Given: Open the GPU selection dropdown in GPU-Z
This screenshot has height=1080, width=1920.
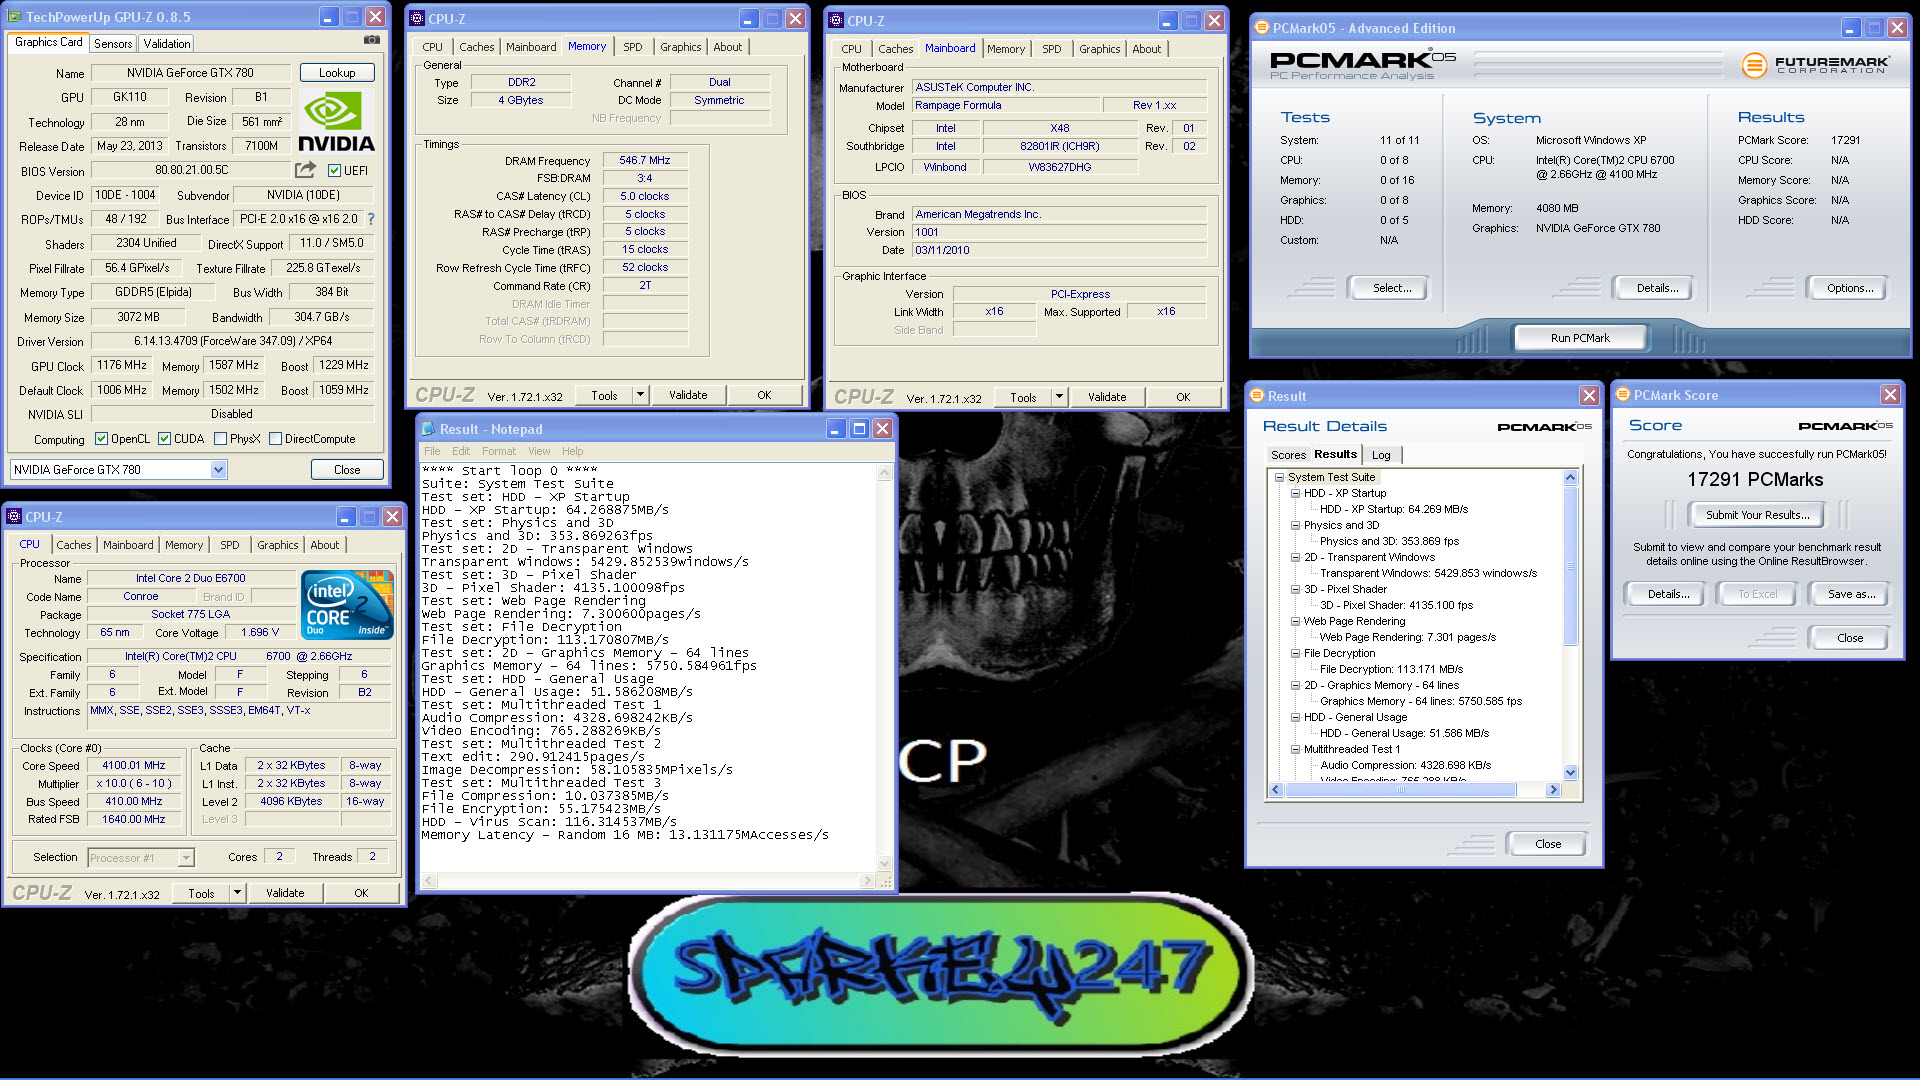Looking at the screenshot, I should 219,470.
